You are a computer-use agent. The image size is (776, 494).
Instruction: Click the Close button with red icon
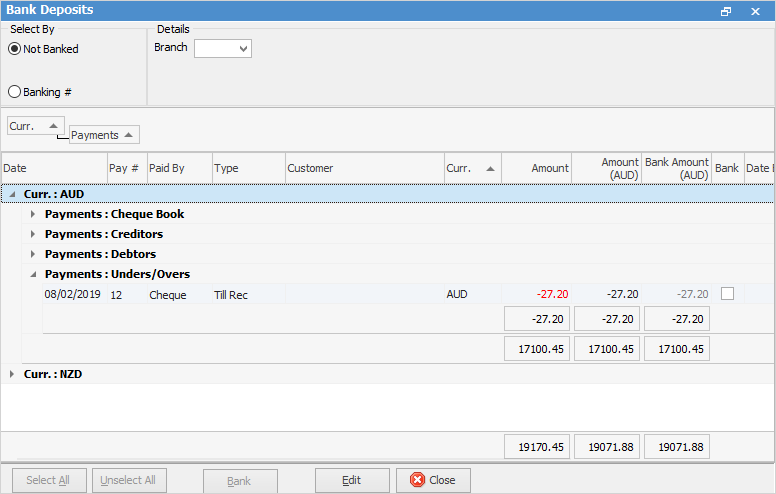[x=433, y=480]
